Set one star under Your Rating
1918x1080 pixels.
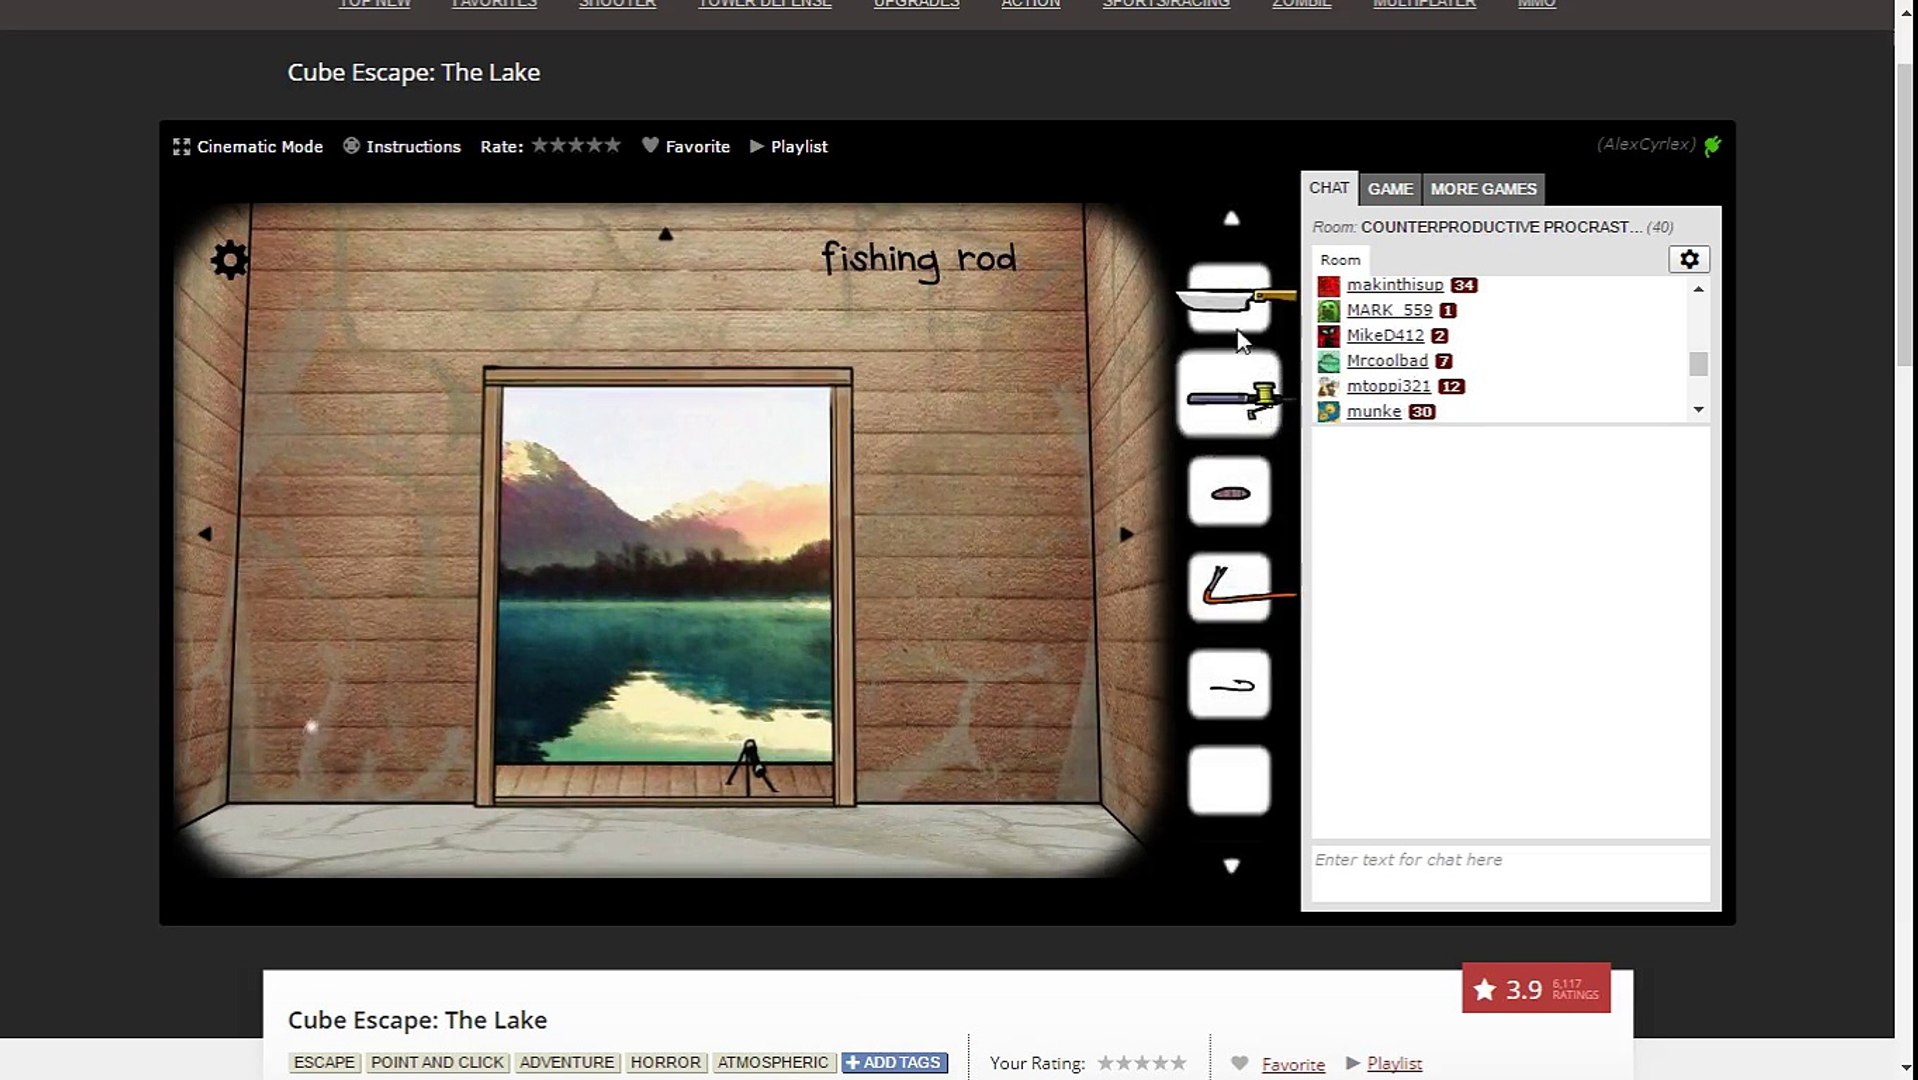click(1106, 1063)
